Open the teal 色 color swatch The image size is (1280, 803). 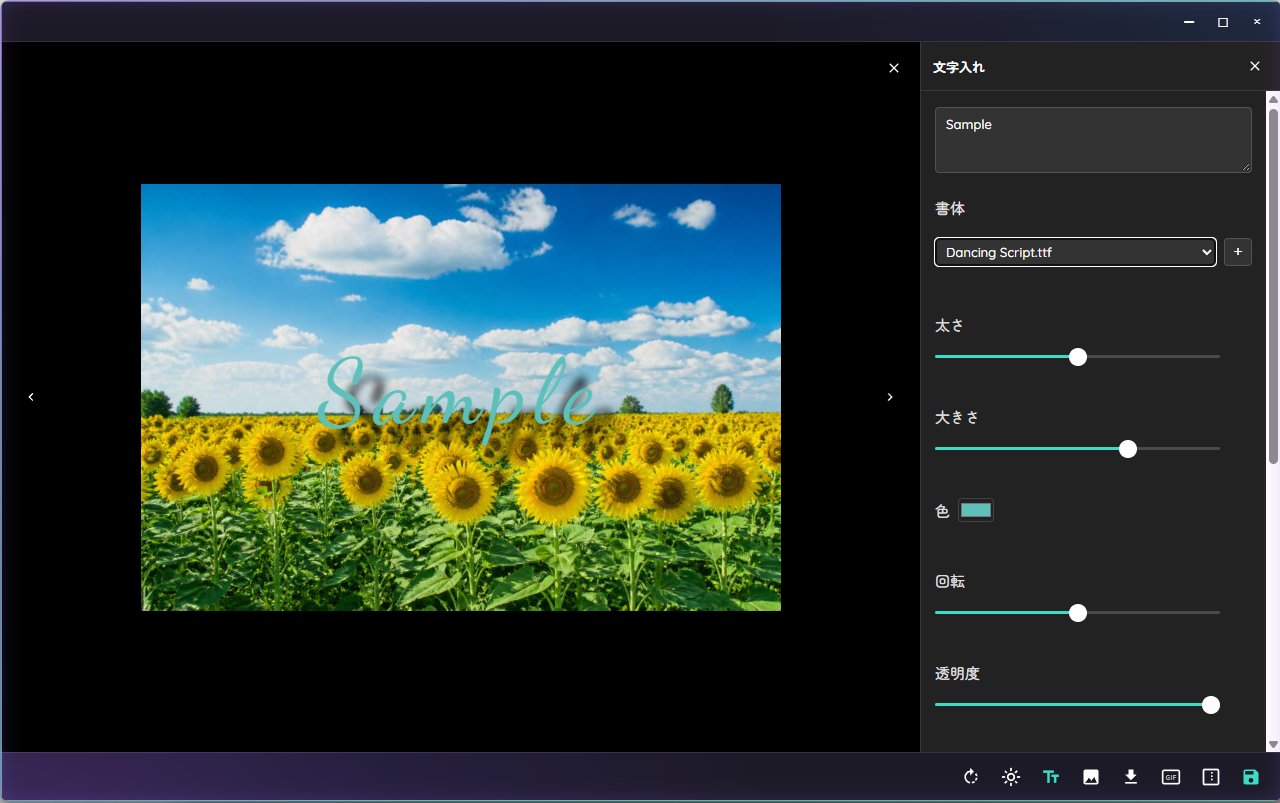[976, 510]
